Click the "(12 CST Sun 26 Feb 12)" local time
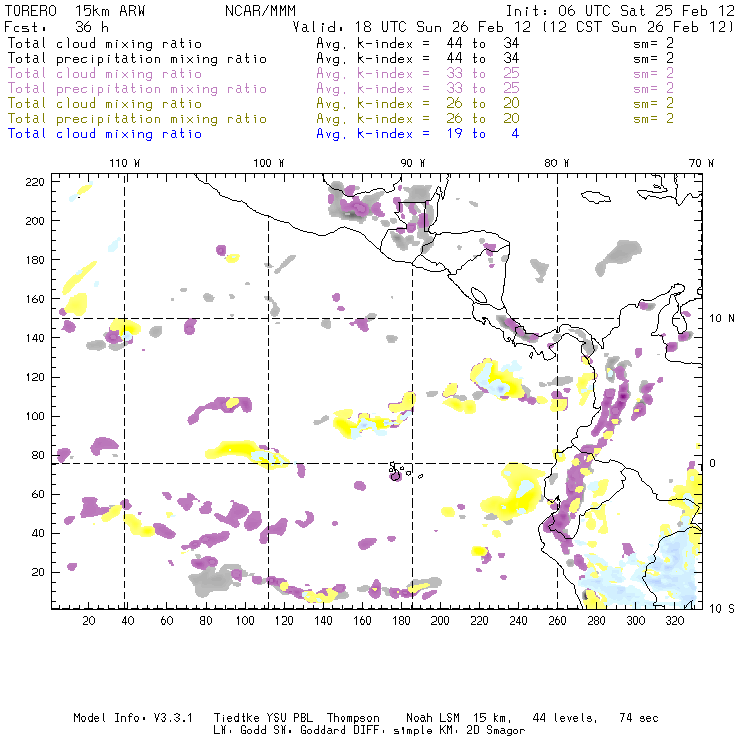 point(638,27)
